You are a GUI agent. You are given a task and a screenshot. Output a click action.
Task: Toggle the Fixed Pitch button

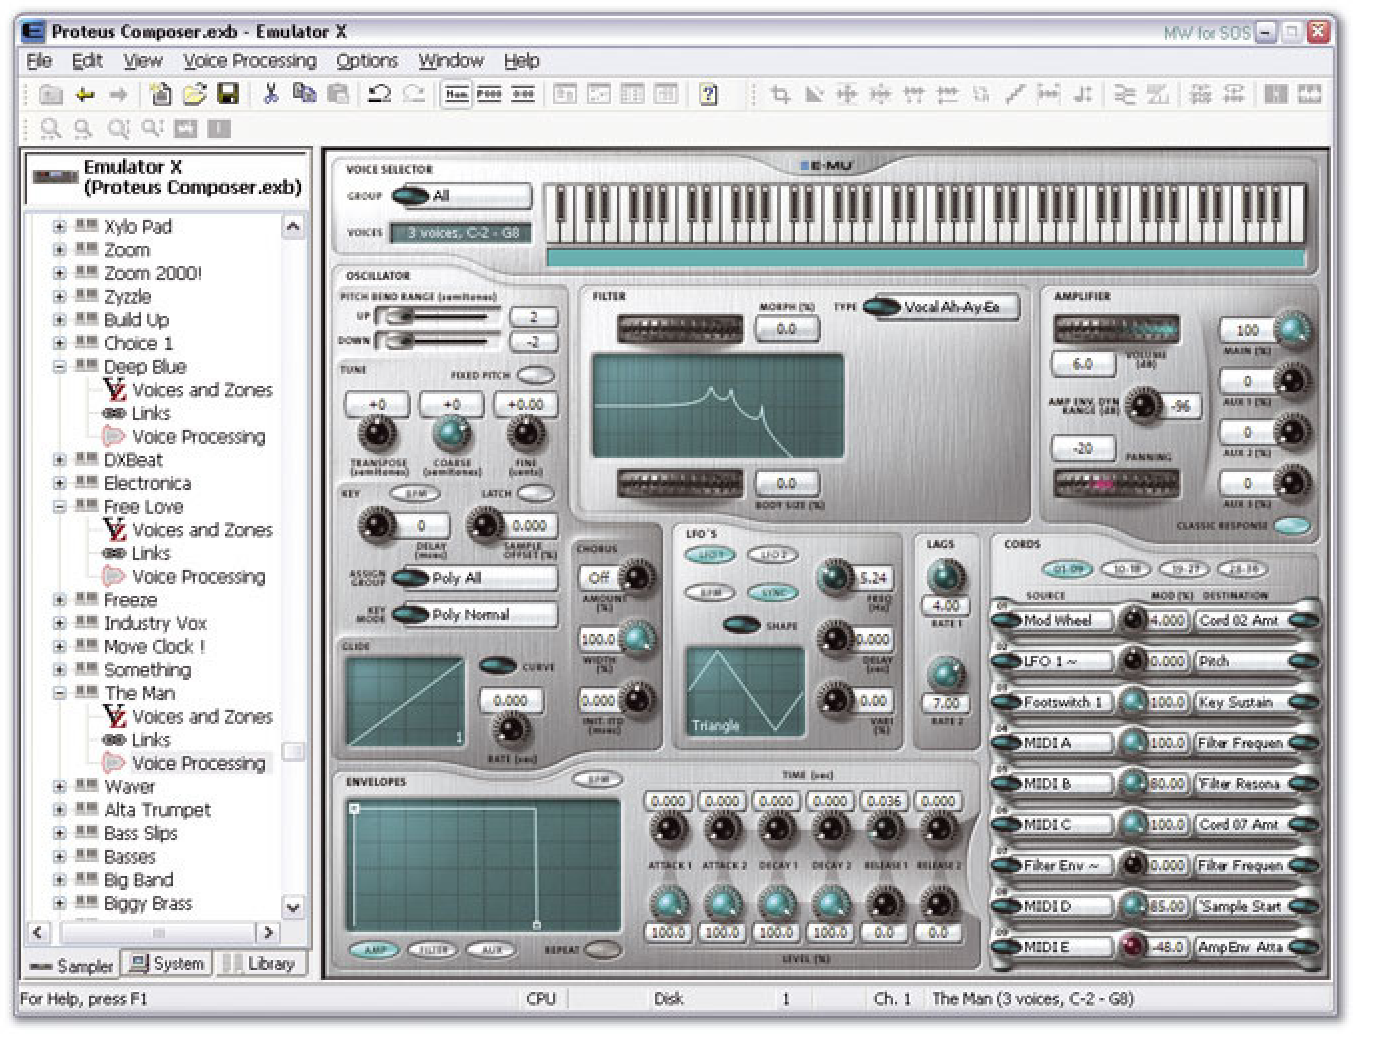click(x=536, y=376)
